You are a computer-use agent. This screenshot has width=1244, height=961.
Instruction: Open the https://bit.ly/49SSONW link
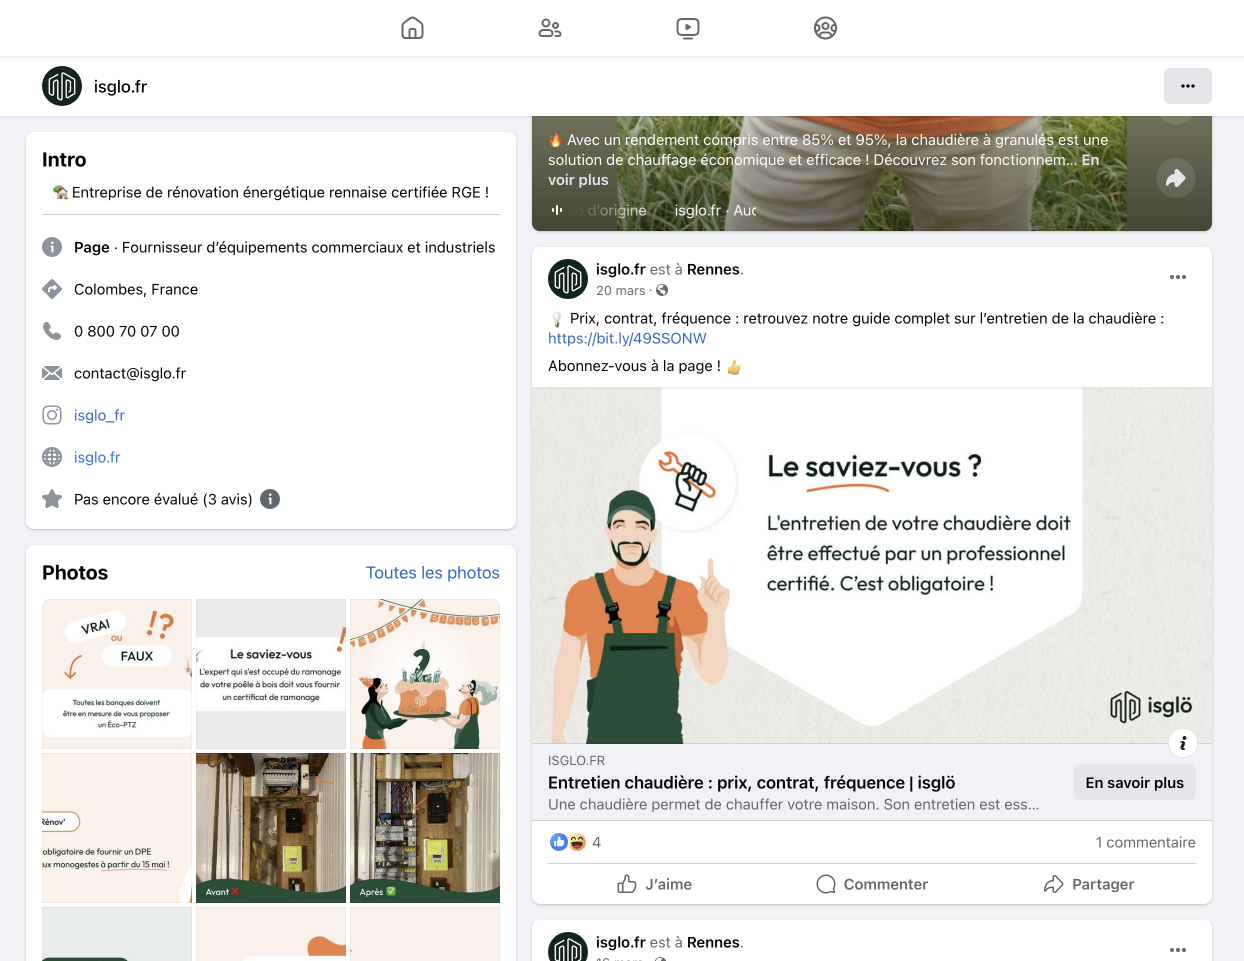point(627,338)
